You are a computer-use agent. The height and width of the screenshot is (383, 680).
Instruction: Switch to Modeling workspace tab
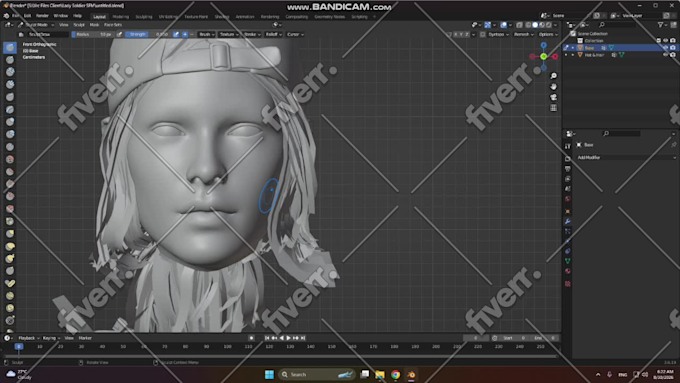click(121, 17)
